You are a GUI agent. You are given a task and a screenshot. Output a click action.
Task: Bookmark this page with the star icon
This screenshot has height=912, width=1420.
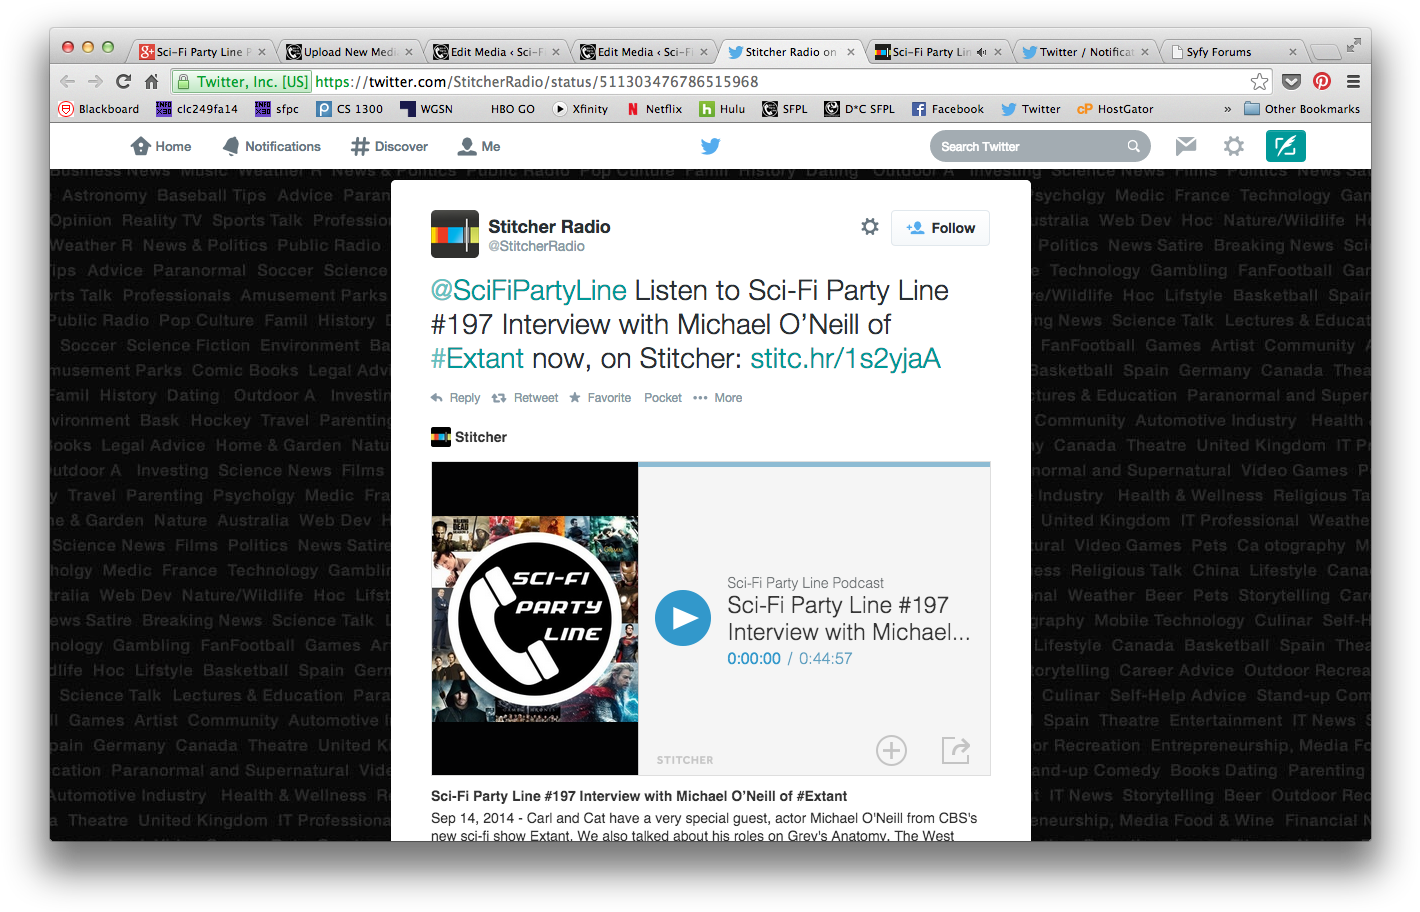[x=1259, y=82]
